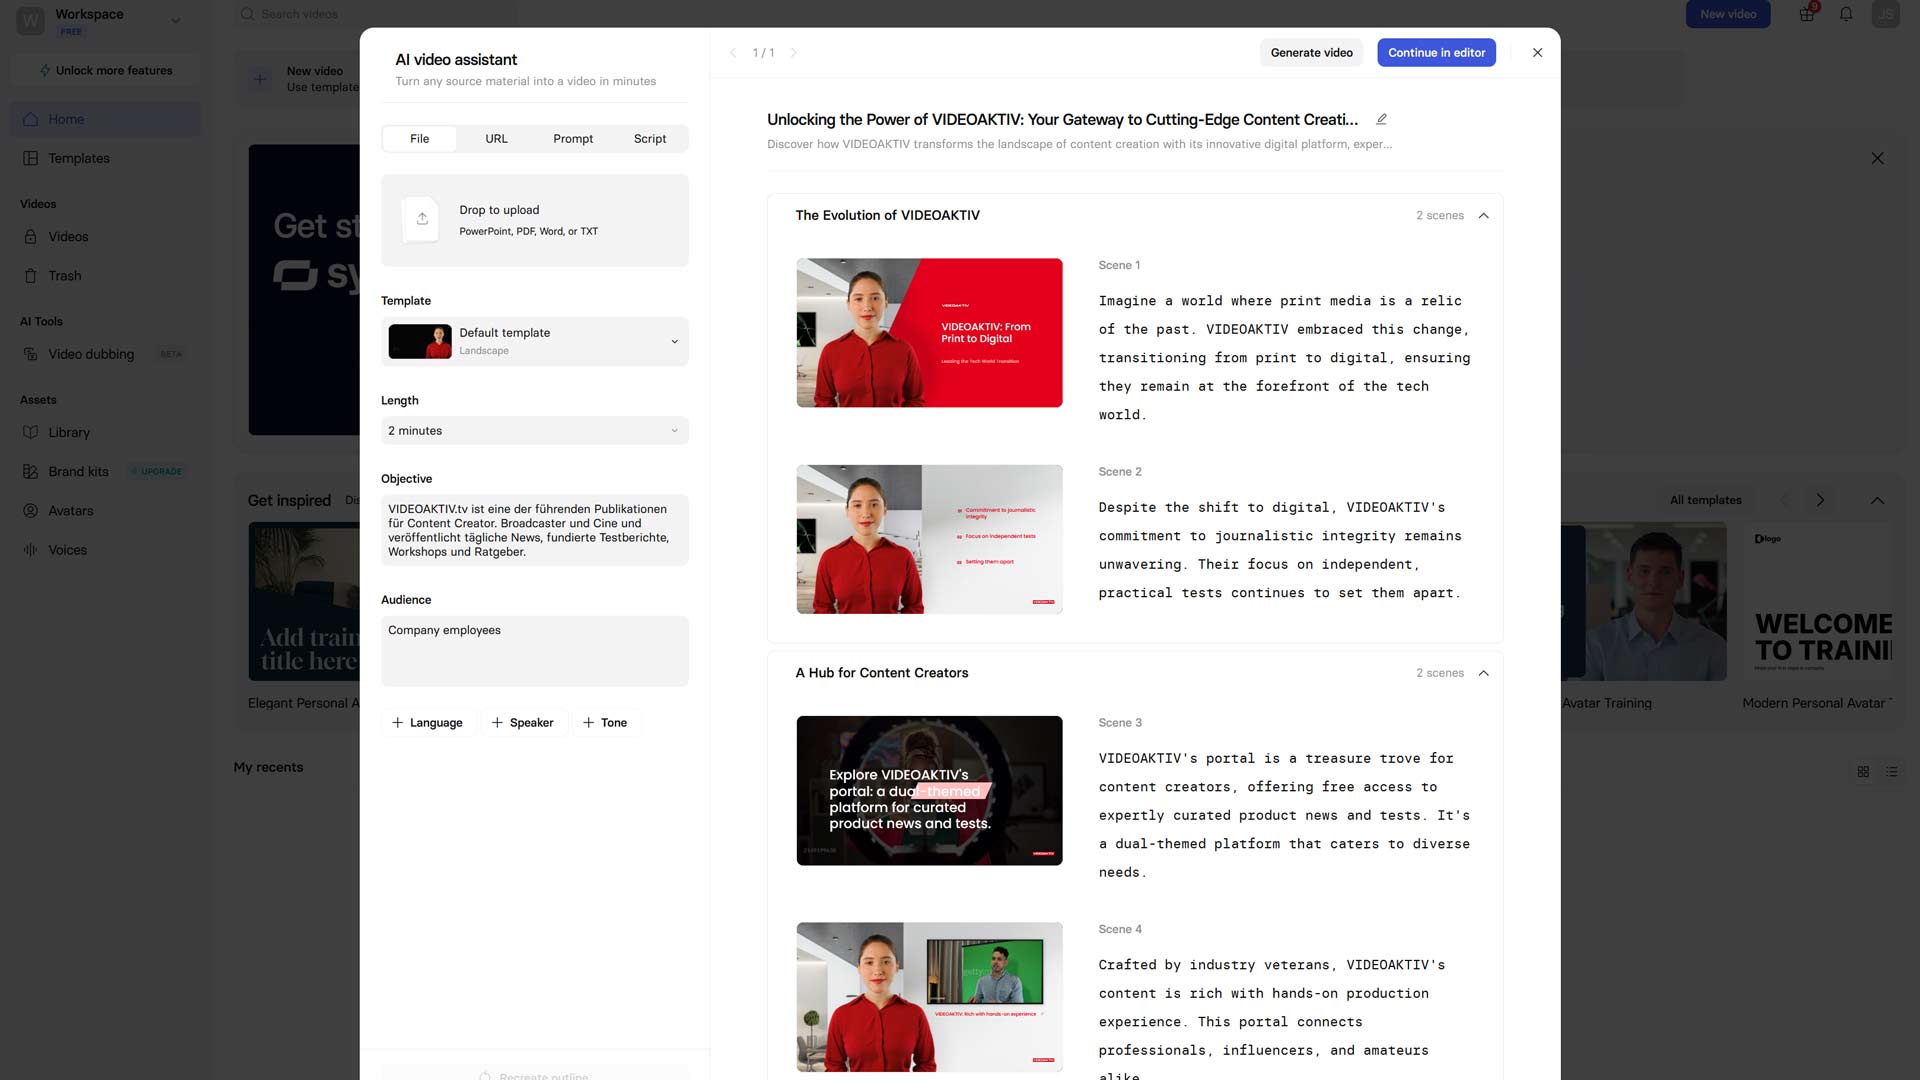Click the gift box icon in top bar
This screenshot has width=1920, height=1080.
tap(1806, 14)
